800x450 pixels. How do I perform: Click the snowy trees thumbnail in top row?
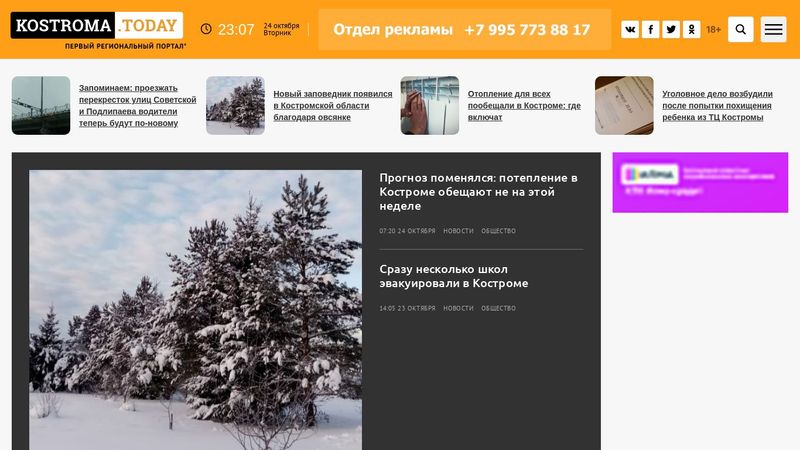tap(235, 106)
